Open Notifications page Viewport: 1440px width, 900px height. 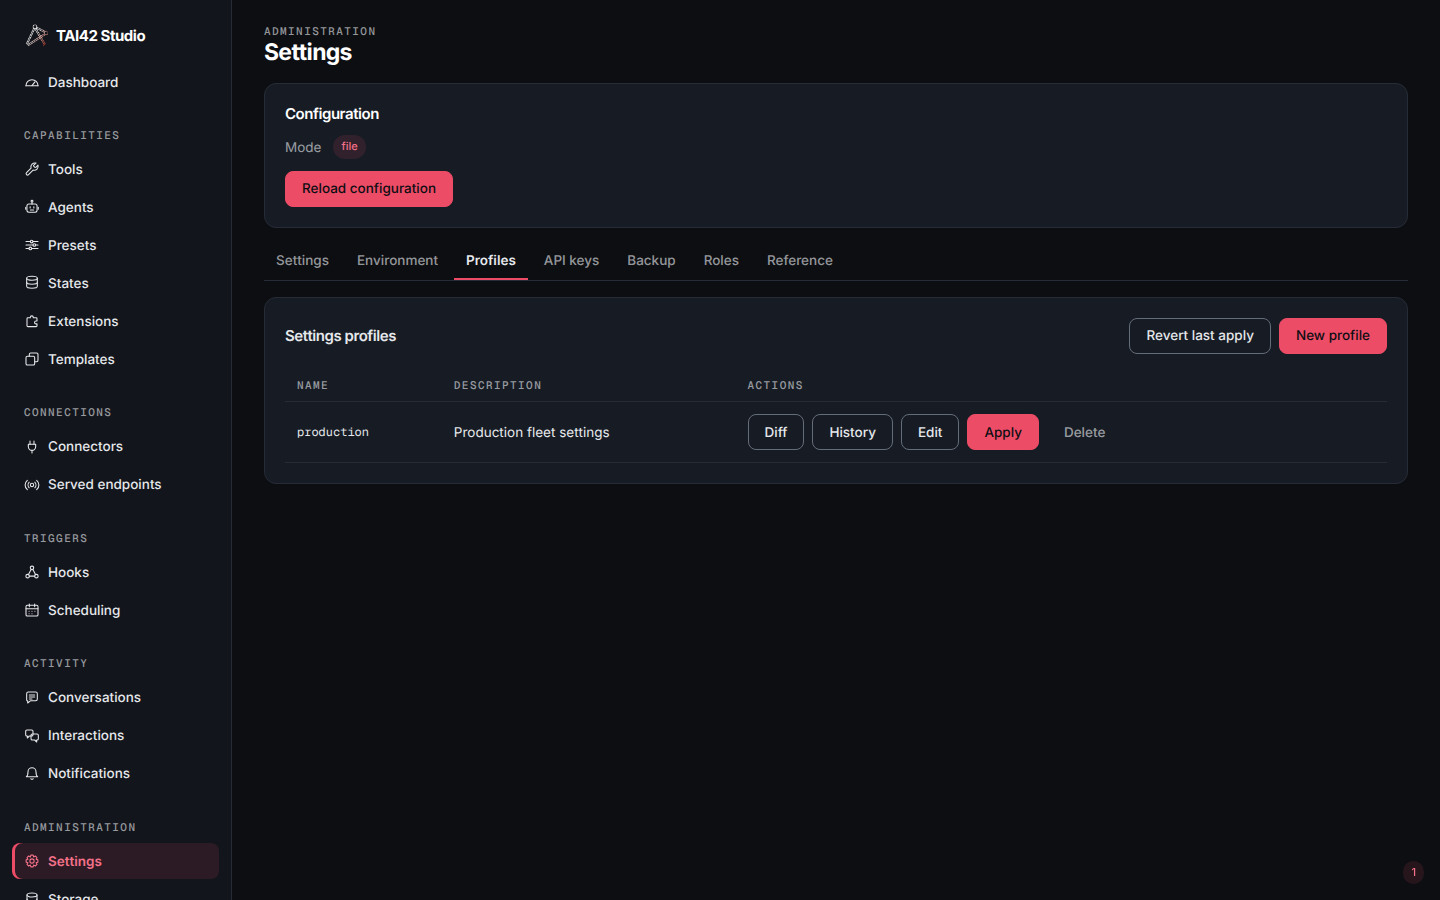coord(115,774)
